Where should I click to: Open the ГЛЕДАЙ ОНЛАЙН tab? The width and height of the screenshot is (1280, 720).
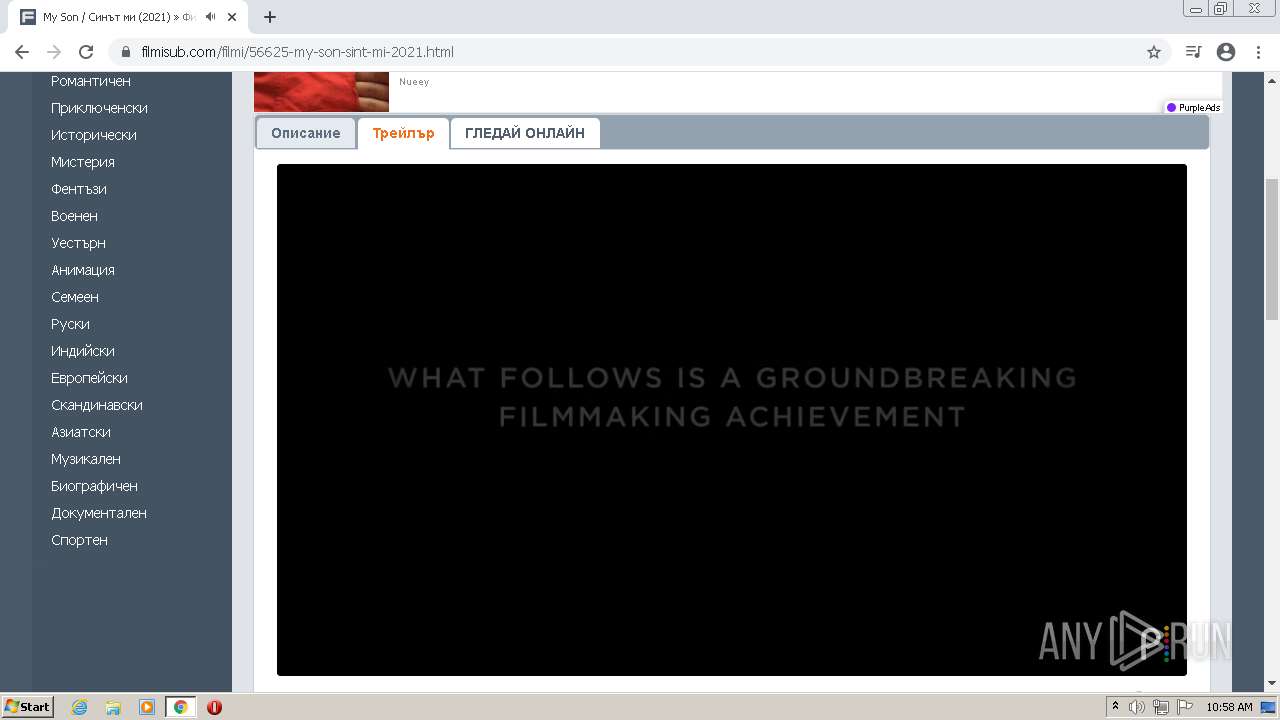[x=525, y=133]
